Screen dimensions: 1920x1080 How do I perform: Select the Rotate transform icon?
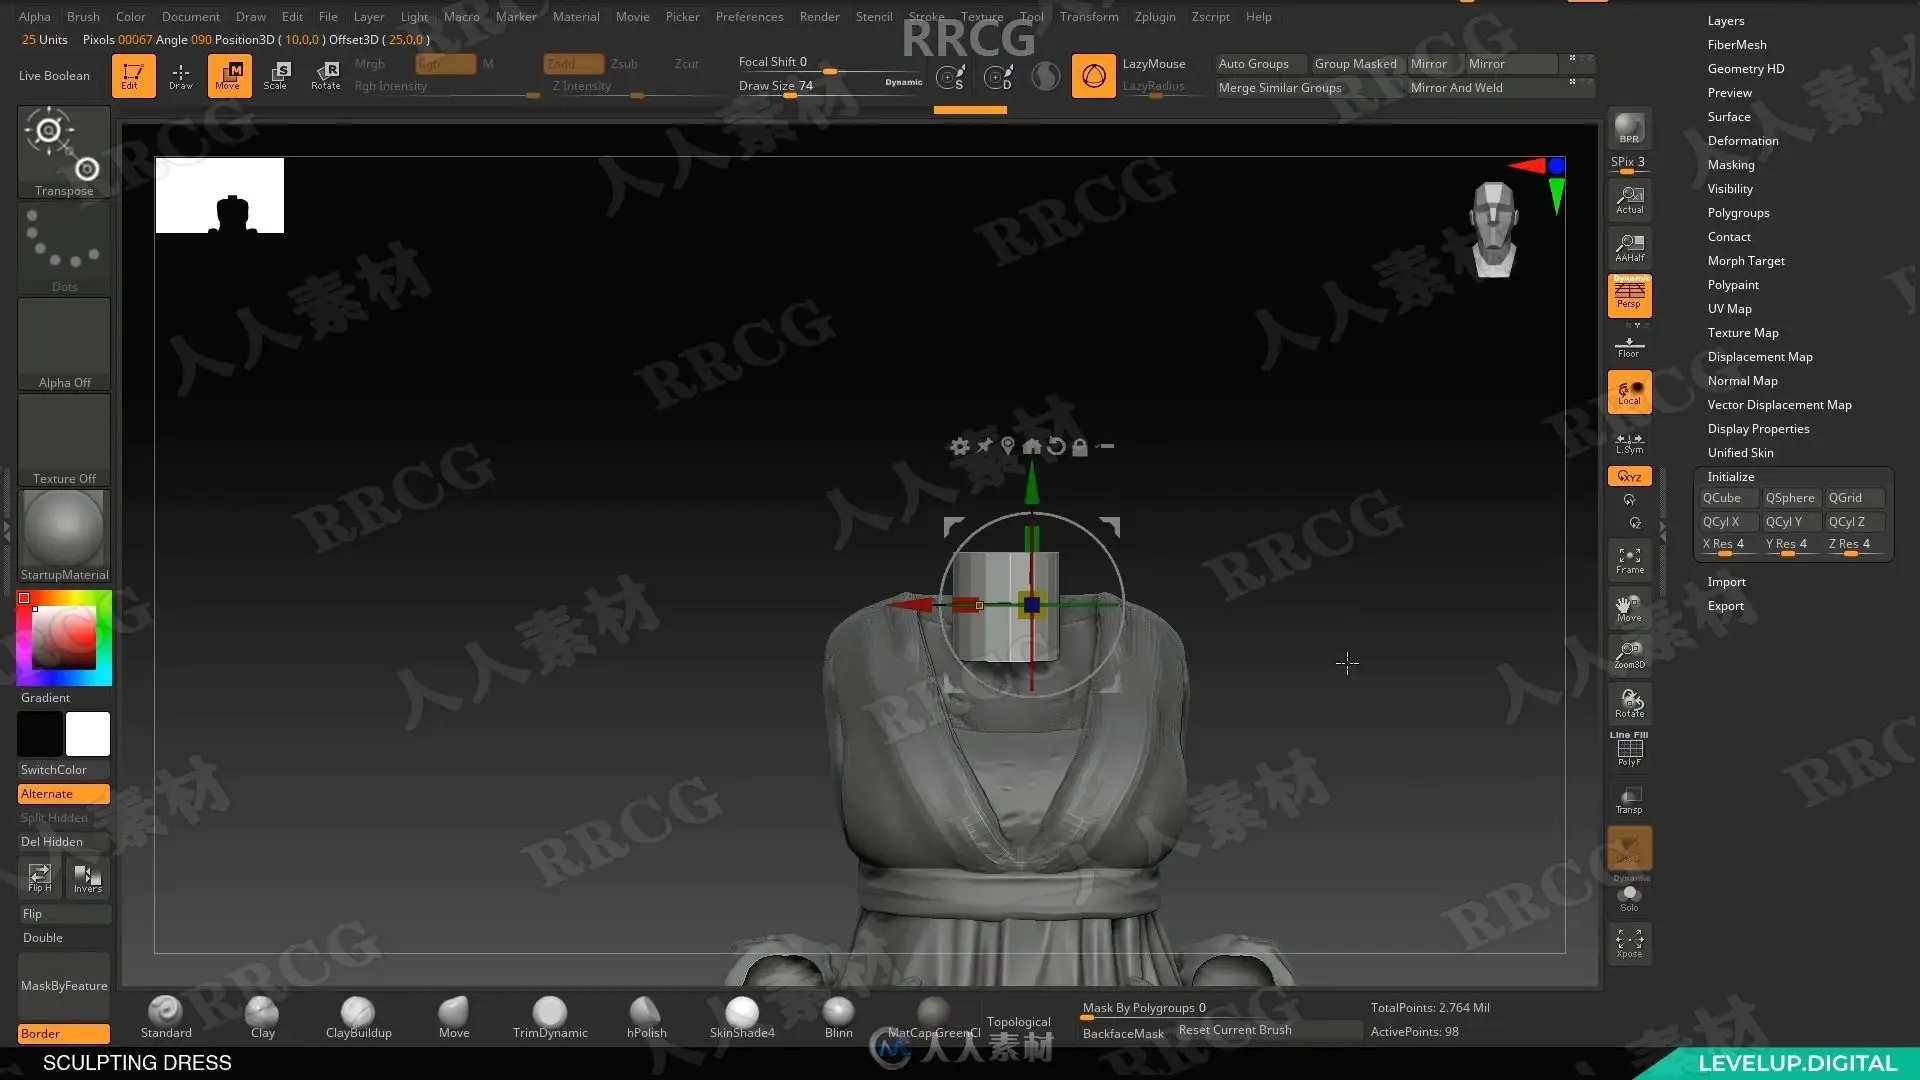coord(325,76)
